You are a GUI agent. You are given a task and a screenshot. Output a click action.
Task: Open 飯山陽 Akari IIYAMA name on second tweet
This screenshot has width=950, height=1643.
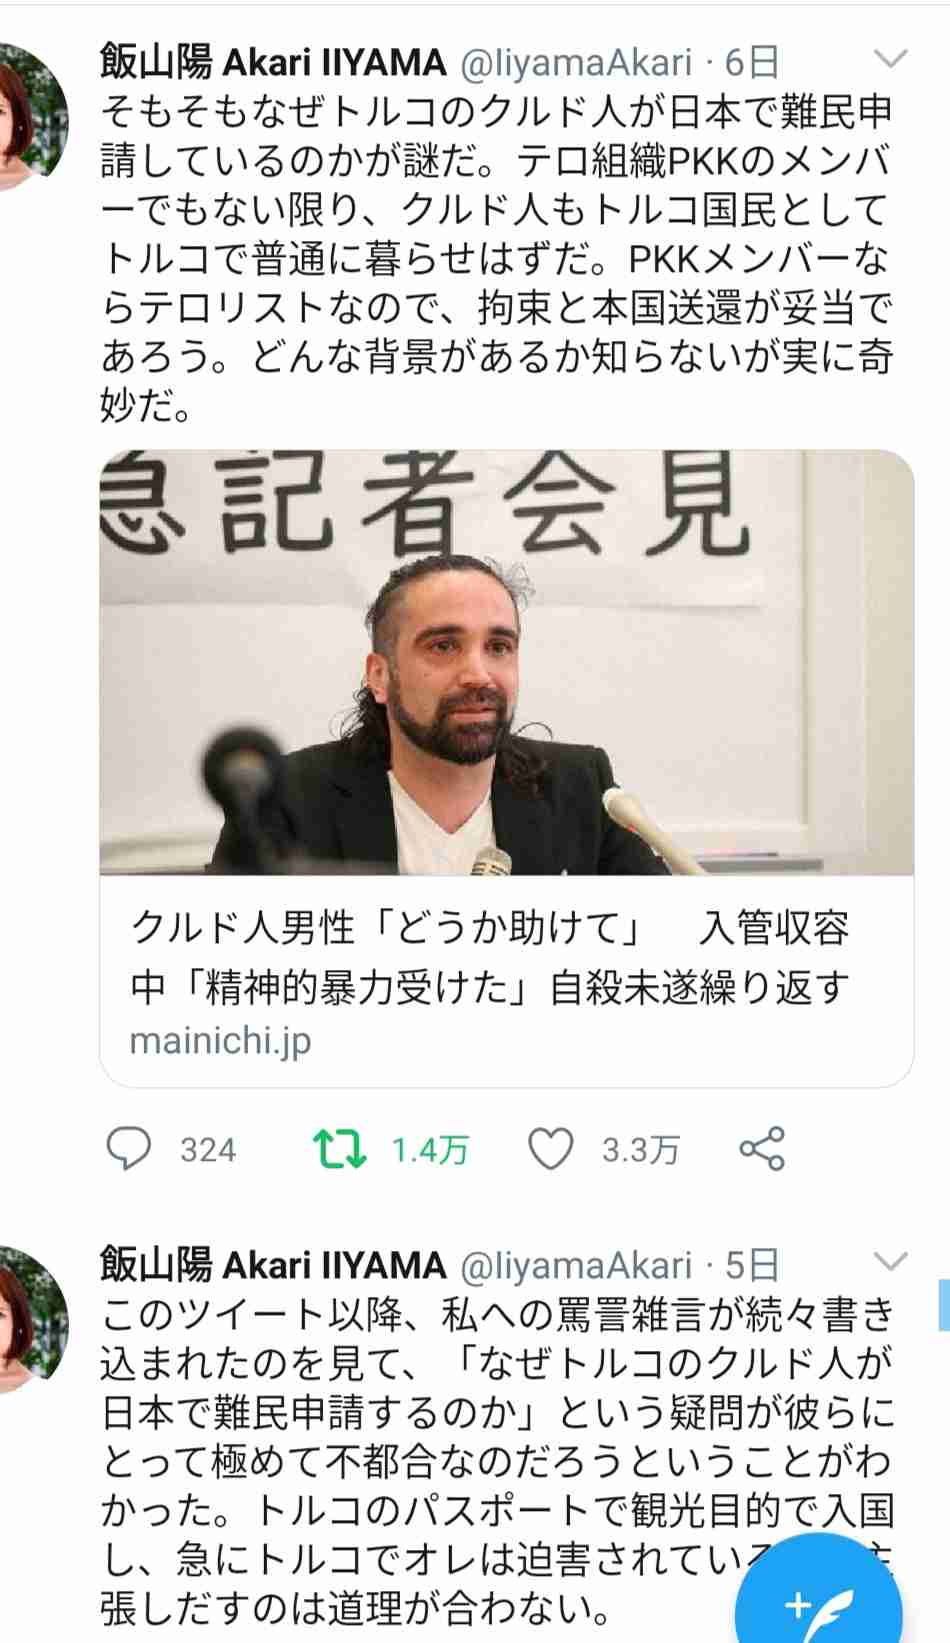[272, 1265]
